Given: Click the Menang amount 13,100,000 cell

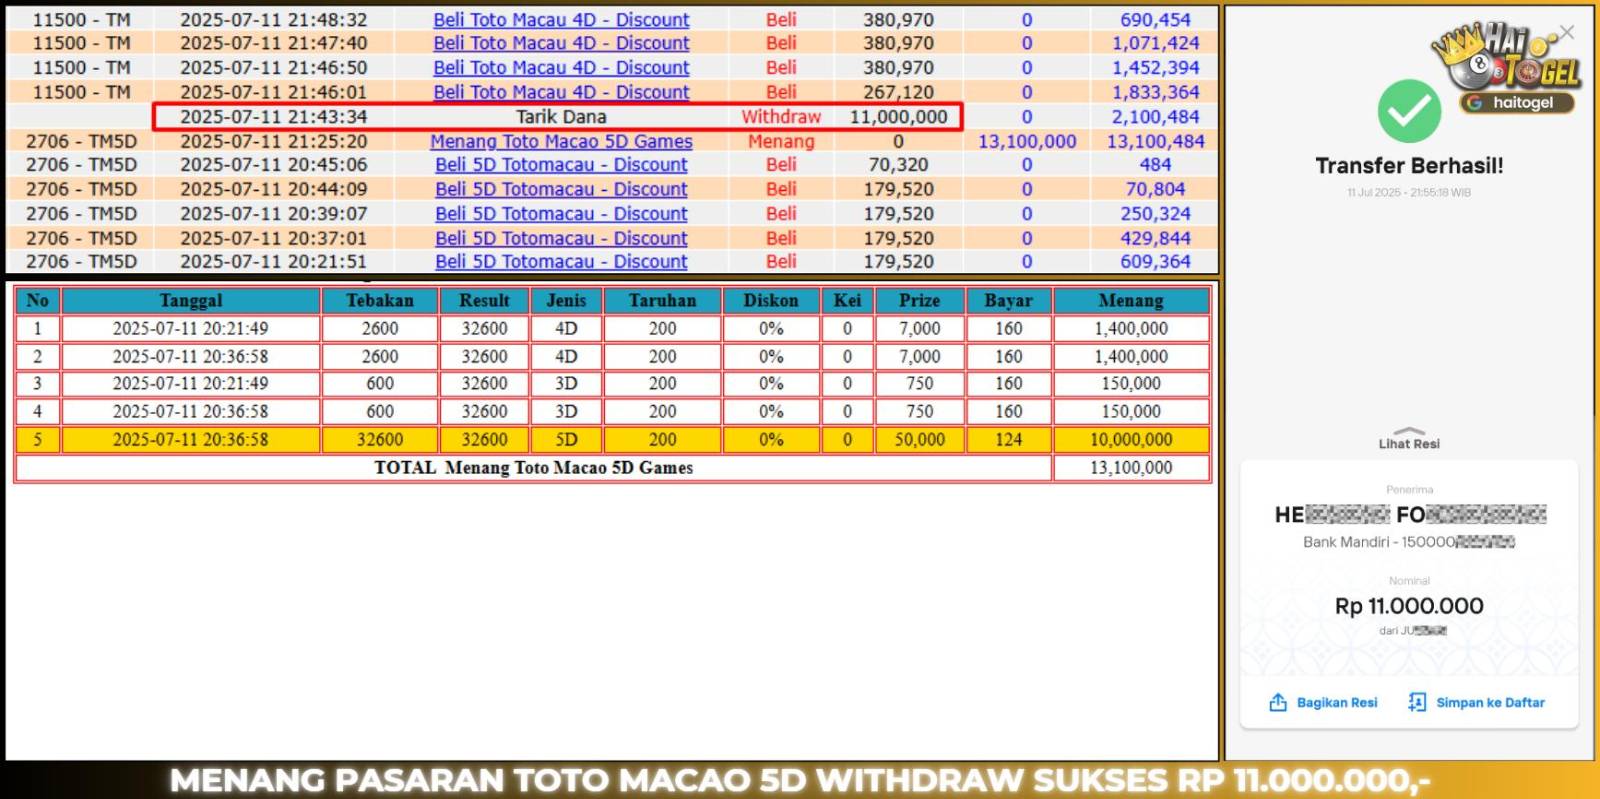Looking at the screenshot, I should [x=1027, y=141].
